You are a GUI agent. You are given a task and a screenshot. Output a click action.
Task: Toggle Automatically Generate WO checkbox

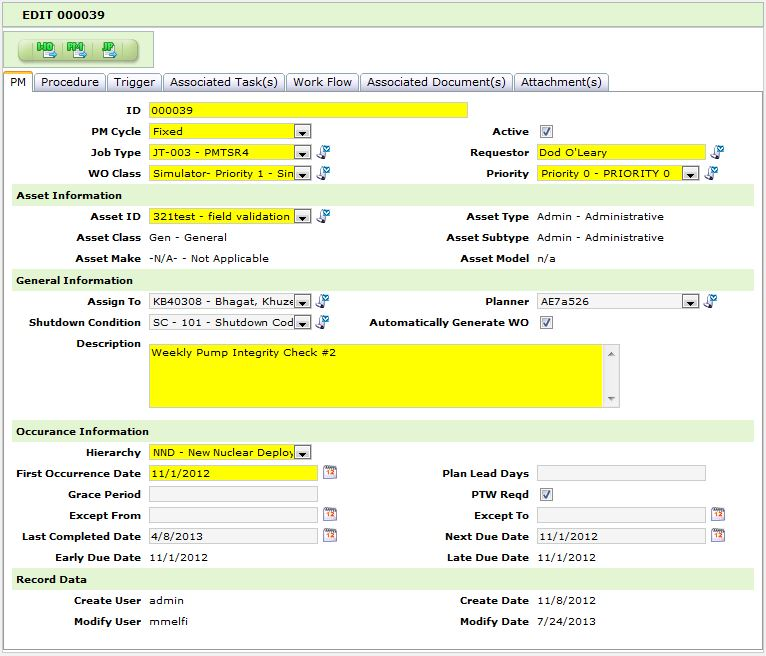click(x=546, y=323)
